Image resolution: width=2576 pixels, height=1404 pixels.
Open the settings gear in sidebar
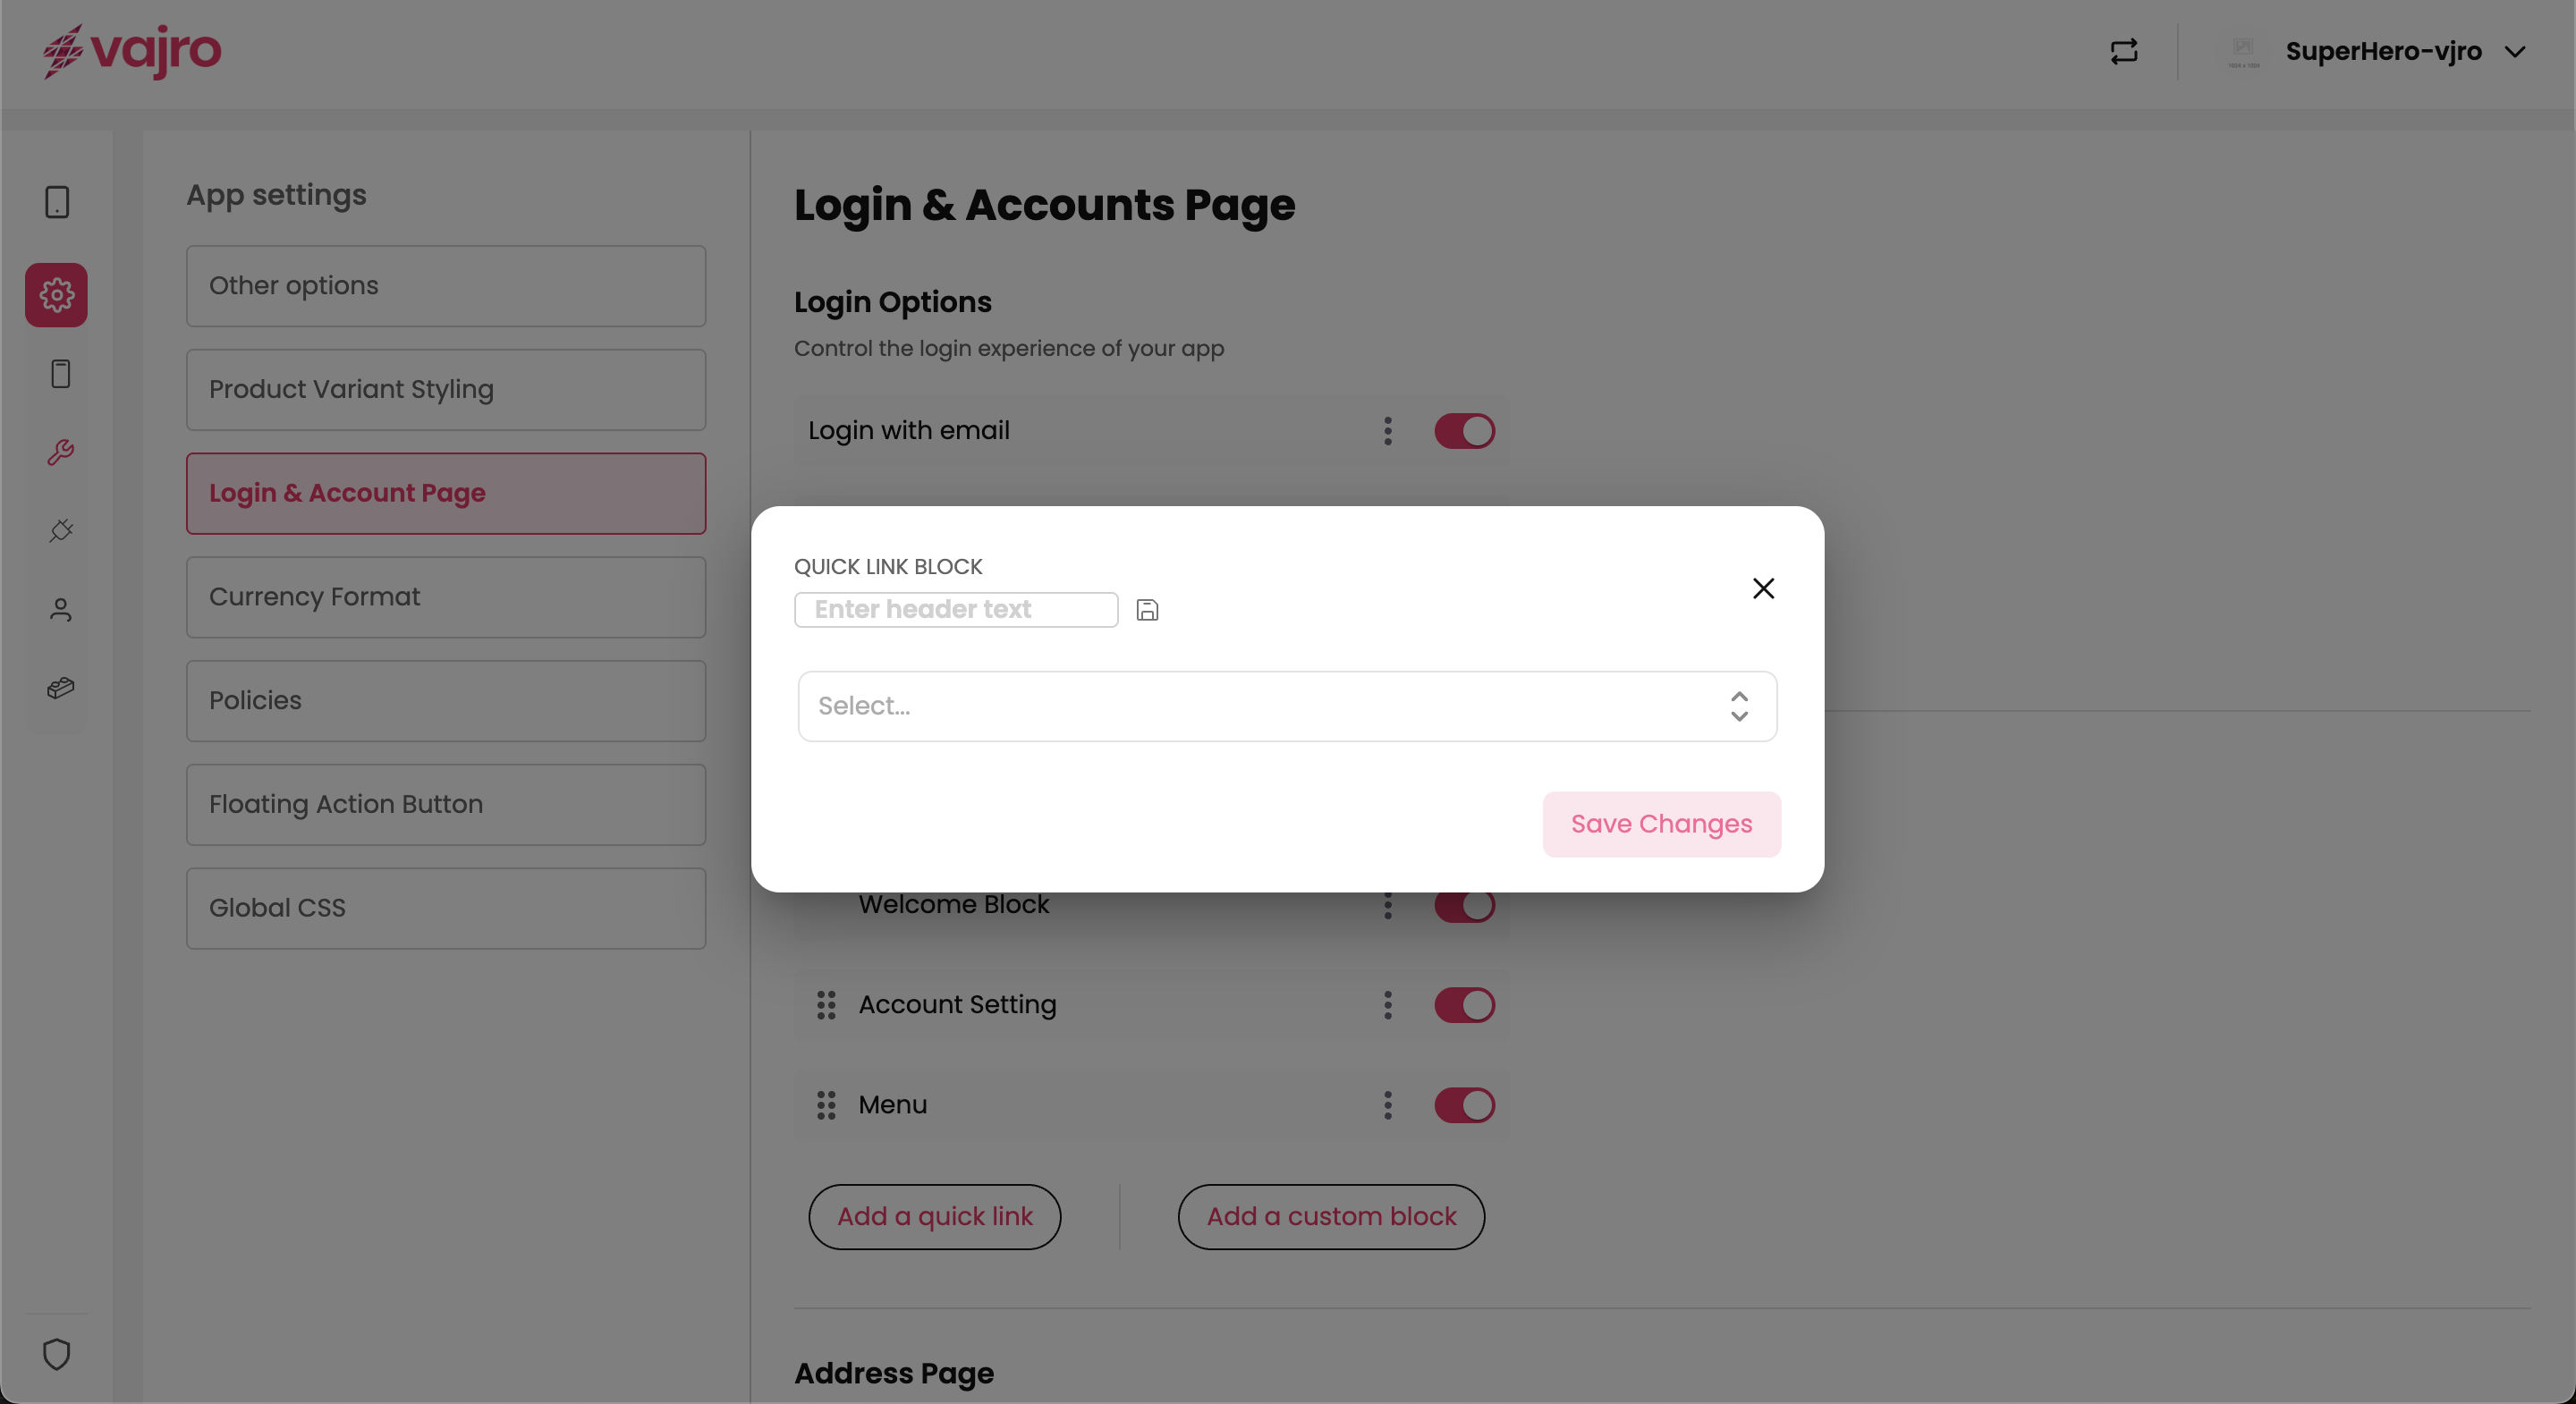[x=56, y=295]
